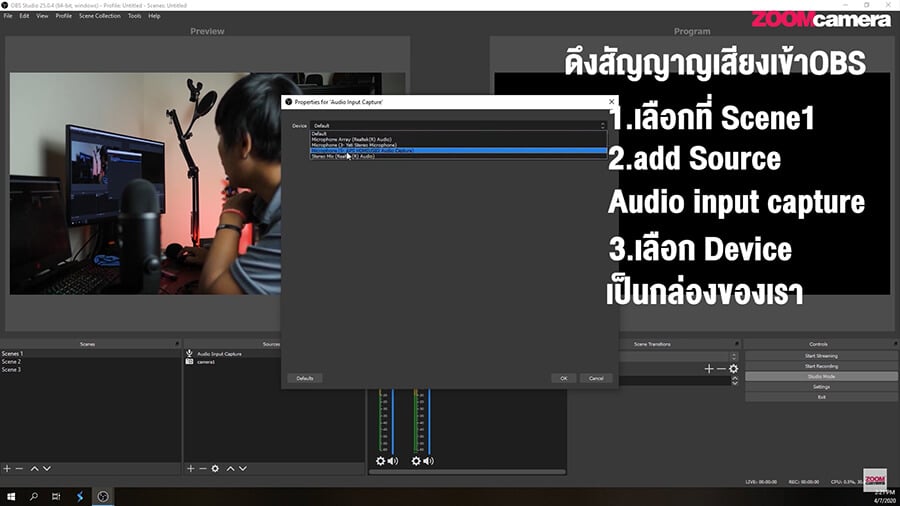Move the scene down in the Scenes panel
900x506 pixels.
click(x=47, y=469)
